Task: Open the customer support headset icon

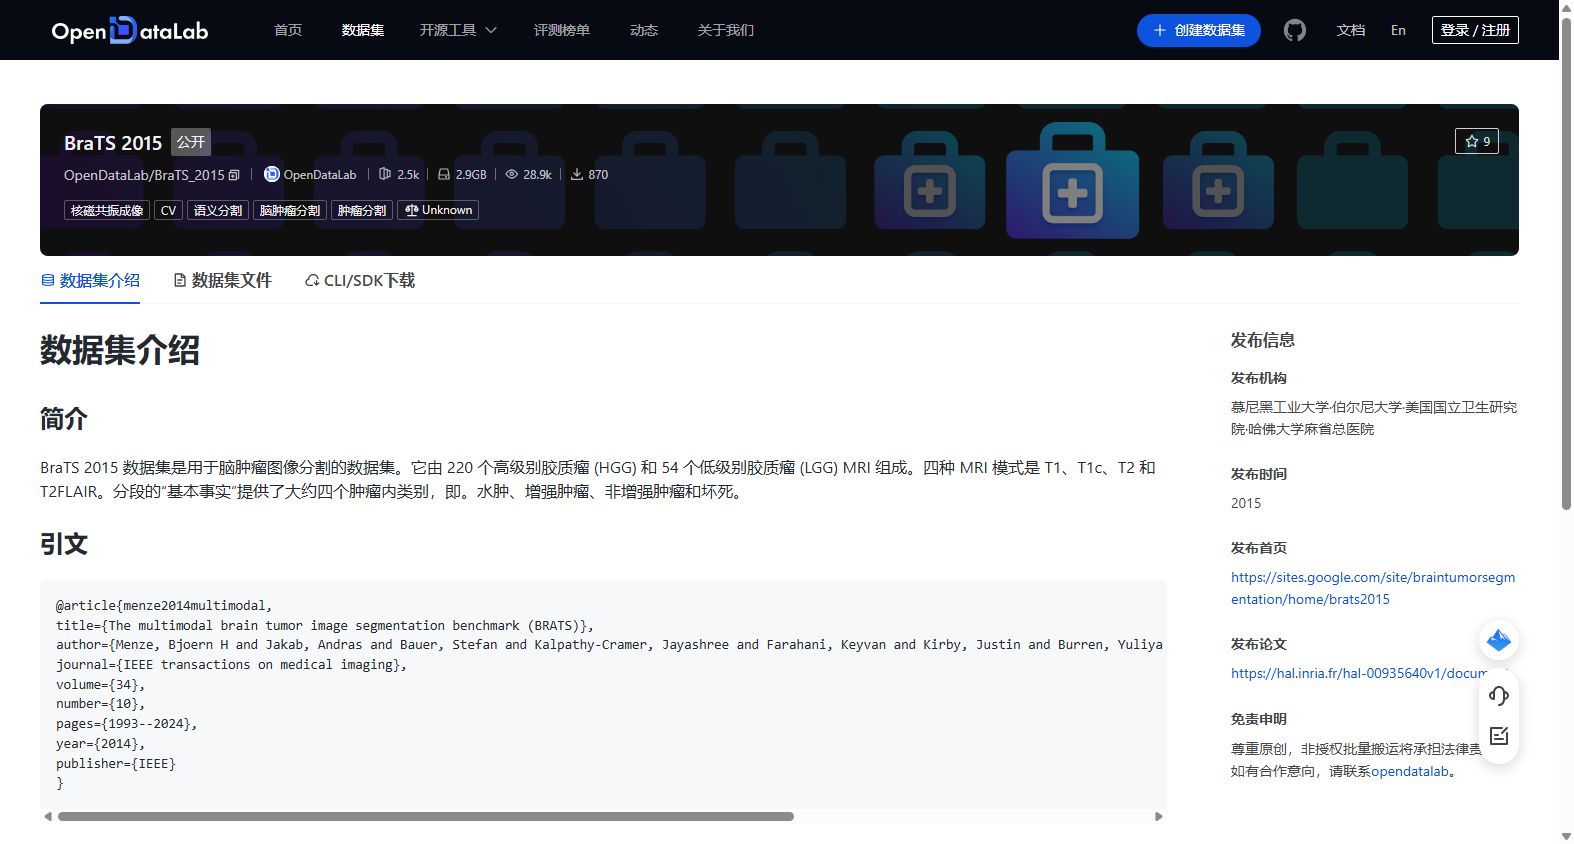Action: click(x=1499, y=696)
